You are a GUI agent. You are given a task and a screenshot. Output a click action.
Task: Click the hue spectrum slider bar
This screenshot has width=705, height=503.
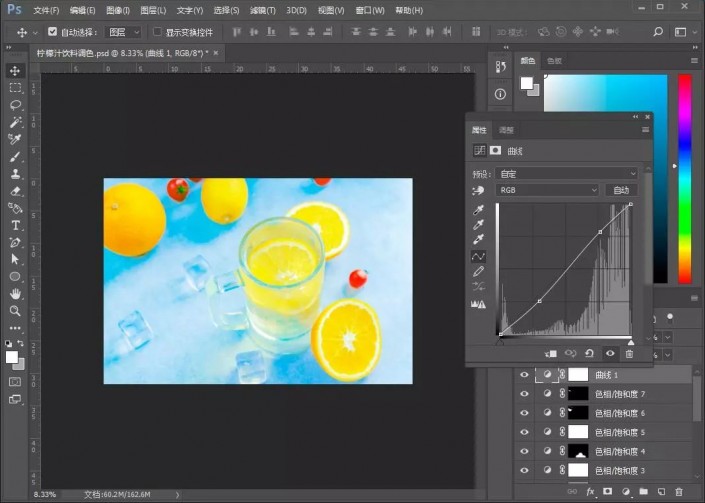[685, 179]
